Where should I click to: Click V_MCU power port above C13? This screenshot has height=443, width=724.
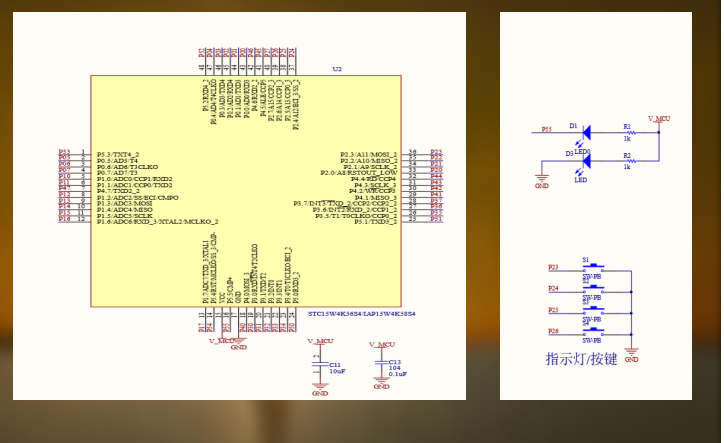382,345
